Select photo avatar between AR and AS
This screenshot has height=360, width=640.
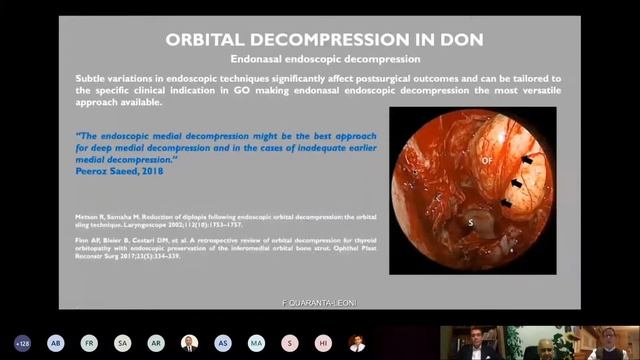189,344
